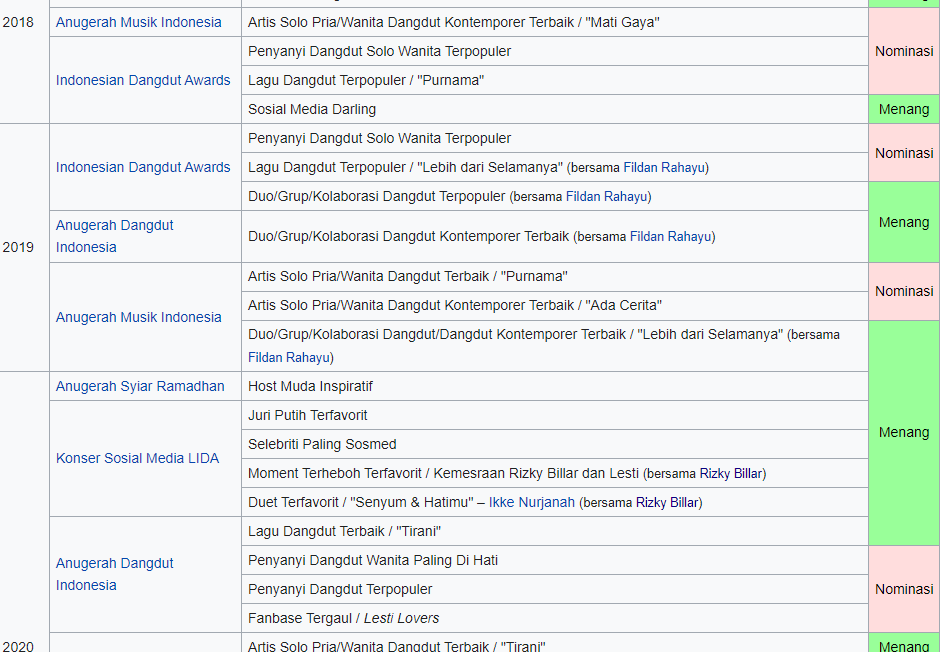Click Lagu Dangdut Terbaik / "Tirani" cell
The height and width of the screenshot is (652, 942).
(555, 531)
